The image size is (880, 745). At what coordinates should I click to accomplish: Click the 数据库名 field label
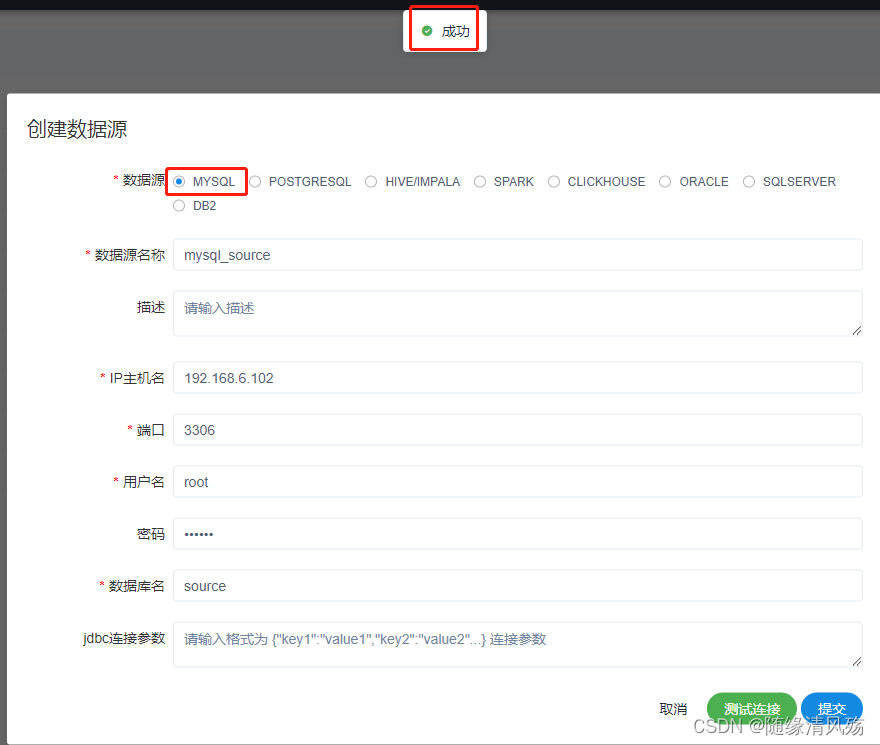pyautogui.click(x=136, y=586)
